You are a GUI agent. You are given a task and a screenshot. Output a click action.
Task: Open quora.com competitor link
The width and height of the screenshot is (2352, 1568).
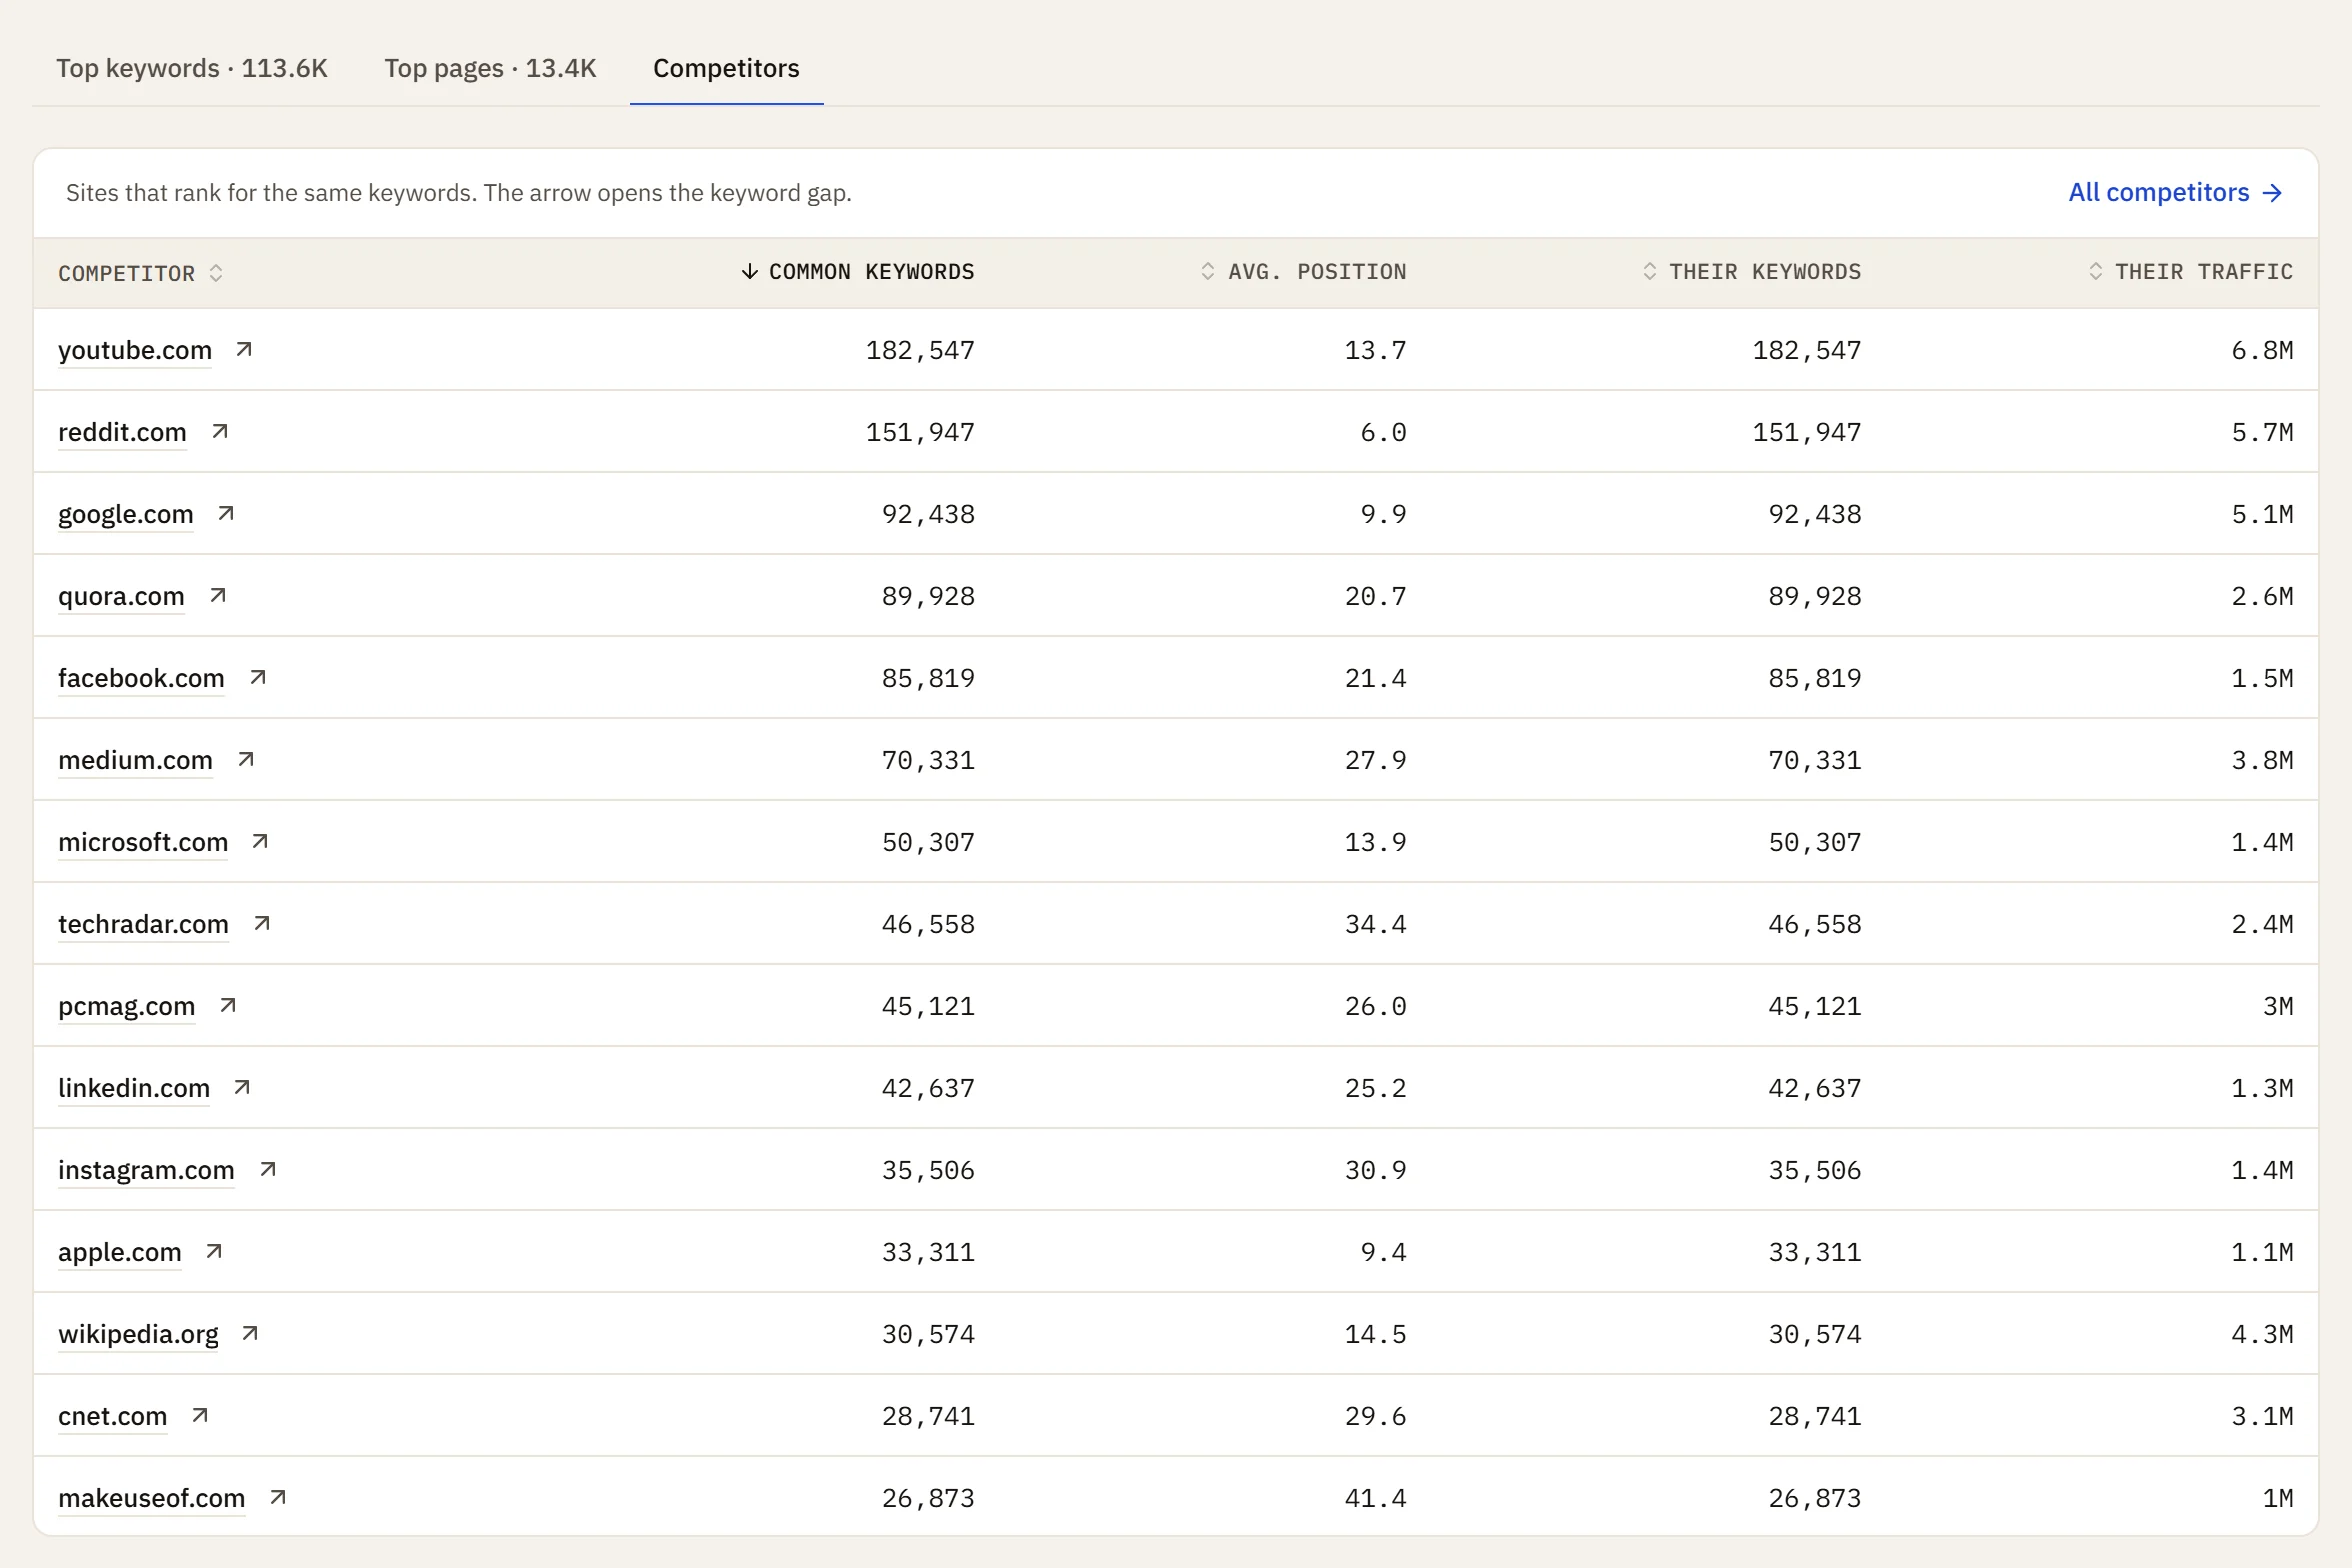pyautogui.click(x=121, y=596)
